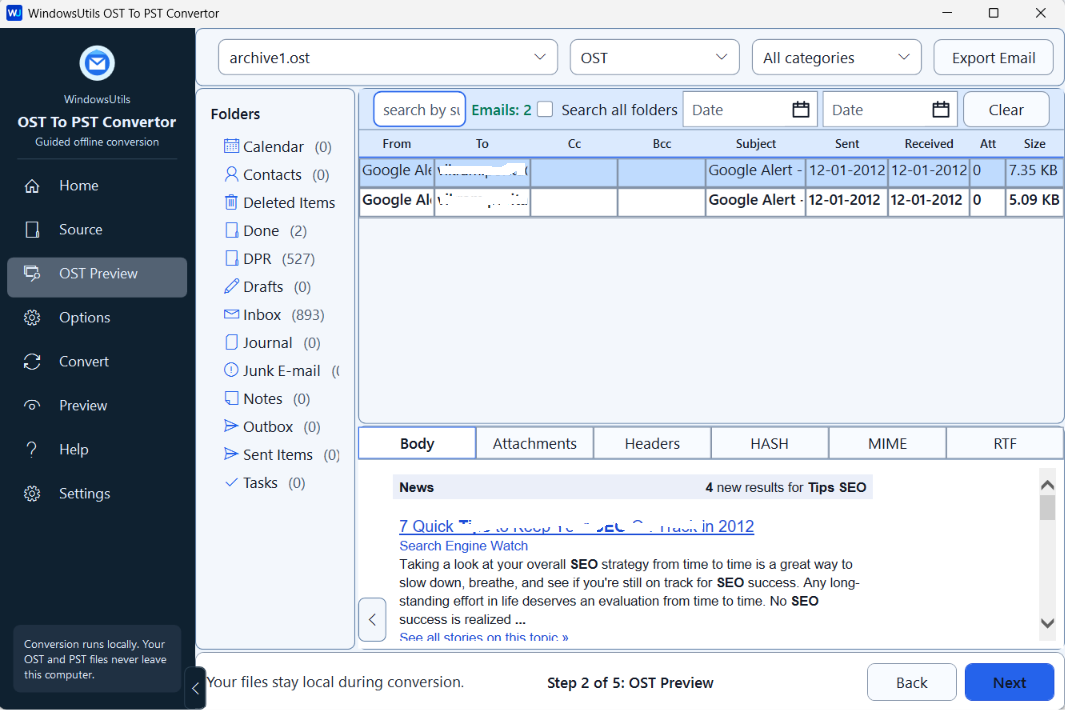
Task: Select the email sized 5.09 KB
Action: (x=711, y=200)
